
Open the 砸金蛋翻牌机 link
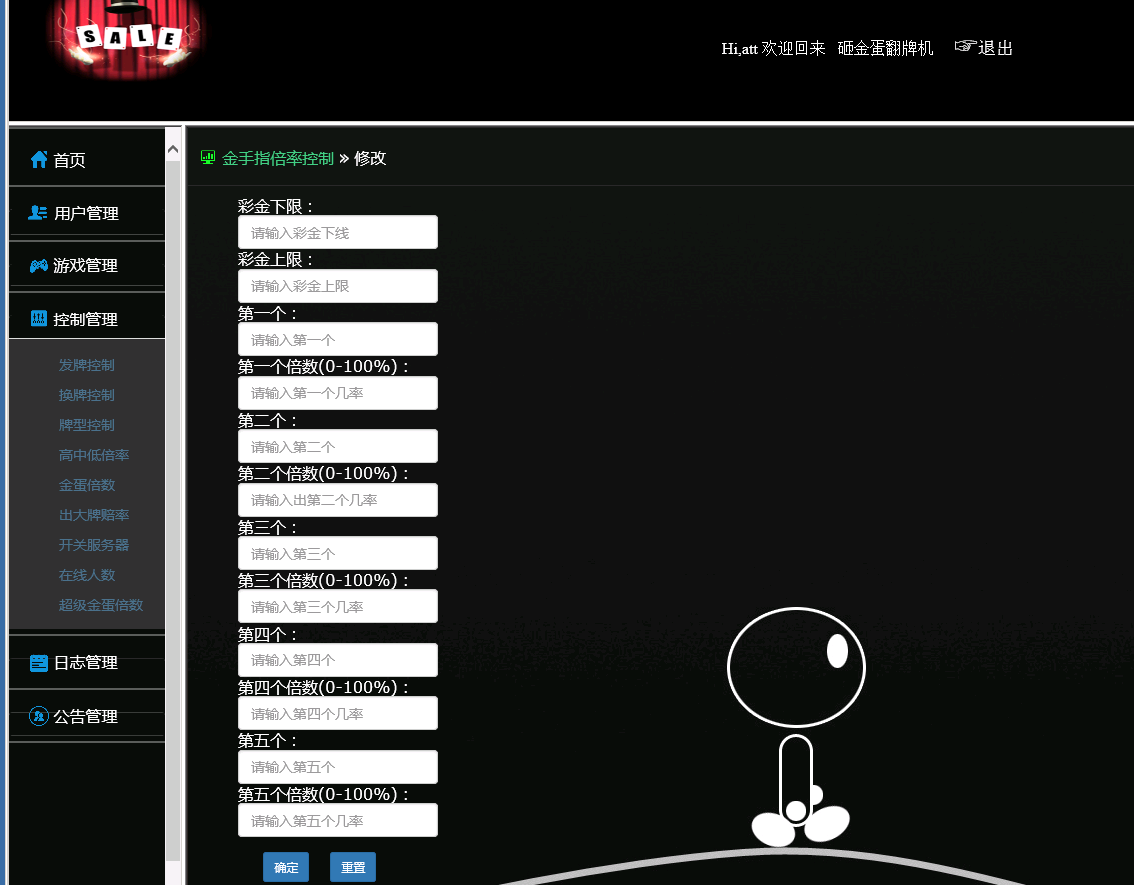pyautogui.click(x=884, y=47)
